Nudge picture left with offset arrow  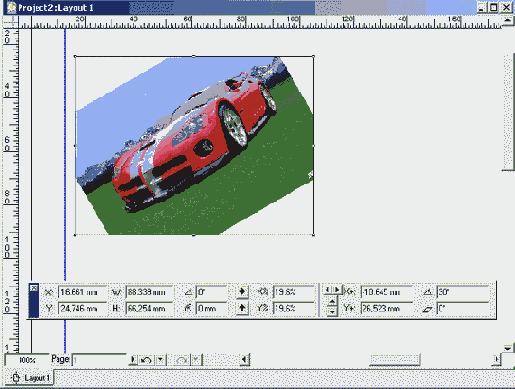328,290
